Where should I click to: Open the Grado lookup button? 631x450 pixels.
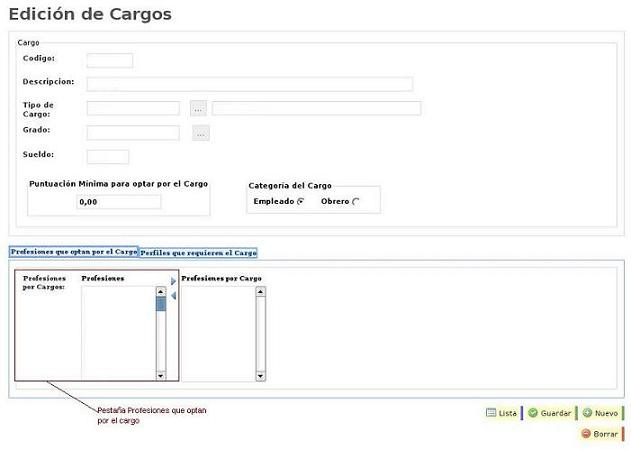pos(201,133)
